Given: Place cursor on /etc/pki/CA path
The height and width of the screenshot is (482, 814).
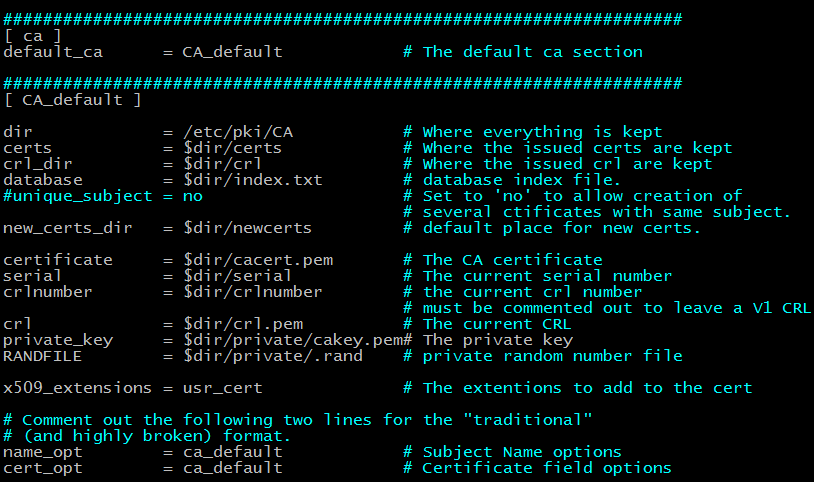Looking at the screenshot, I should coord(238,132).
